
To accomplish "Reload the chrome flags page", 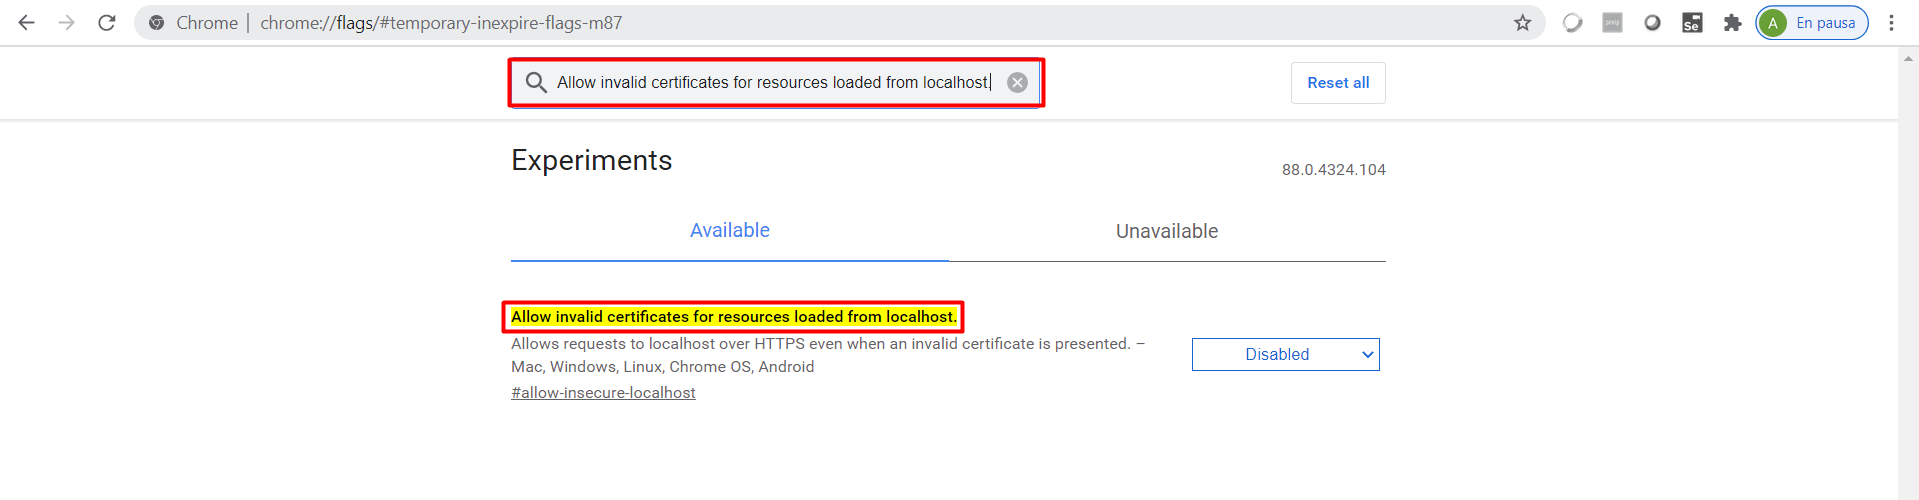I will (x=107, y=23).
